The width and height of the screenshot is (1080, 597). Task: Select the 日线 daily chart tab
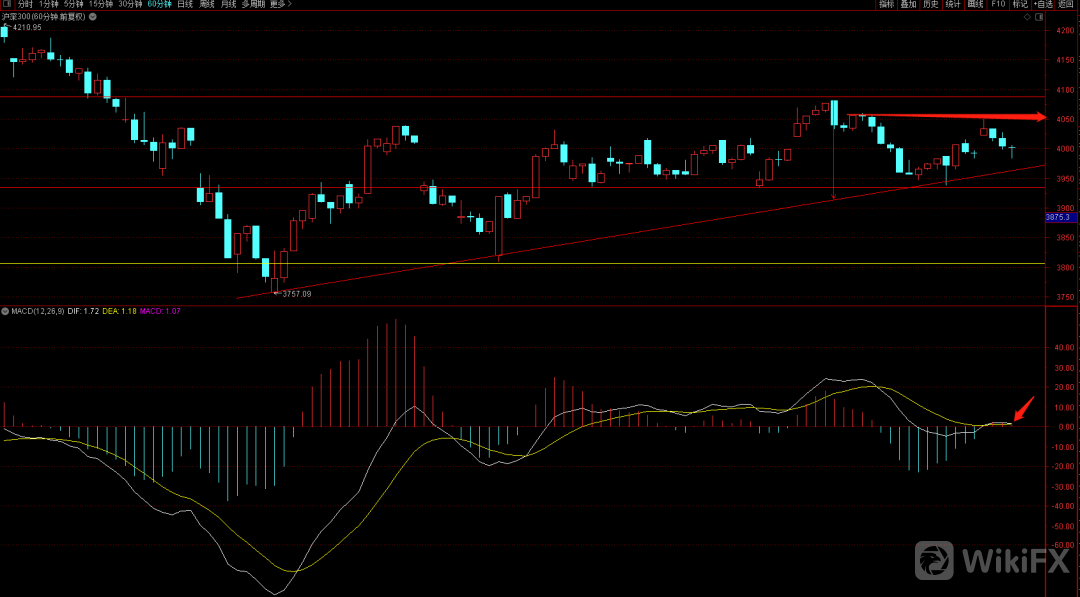185,5
